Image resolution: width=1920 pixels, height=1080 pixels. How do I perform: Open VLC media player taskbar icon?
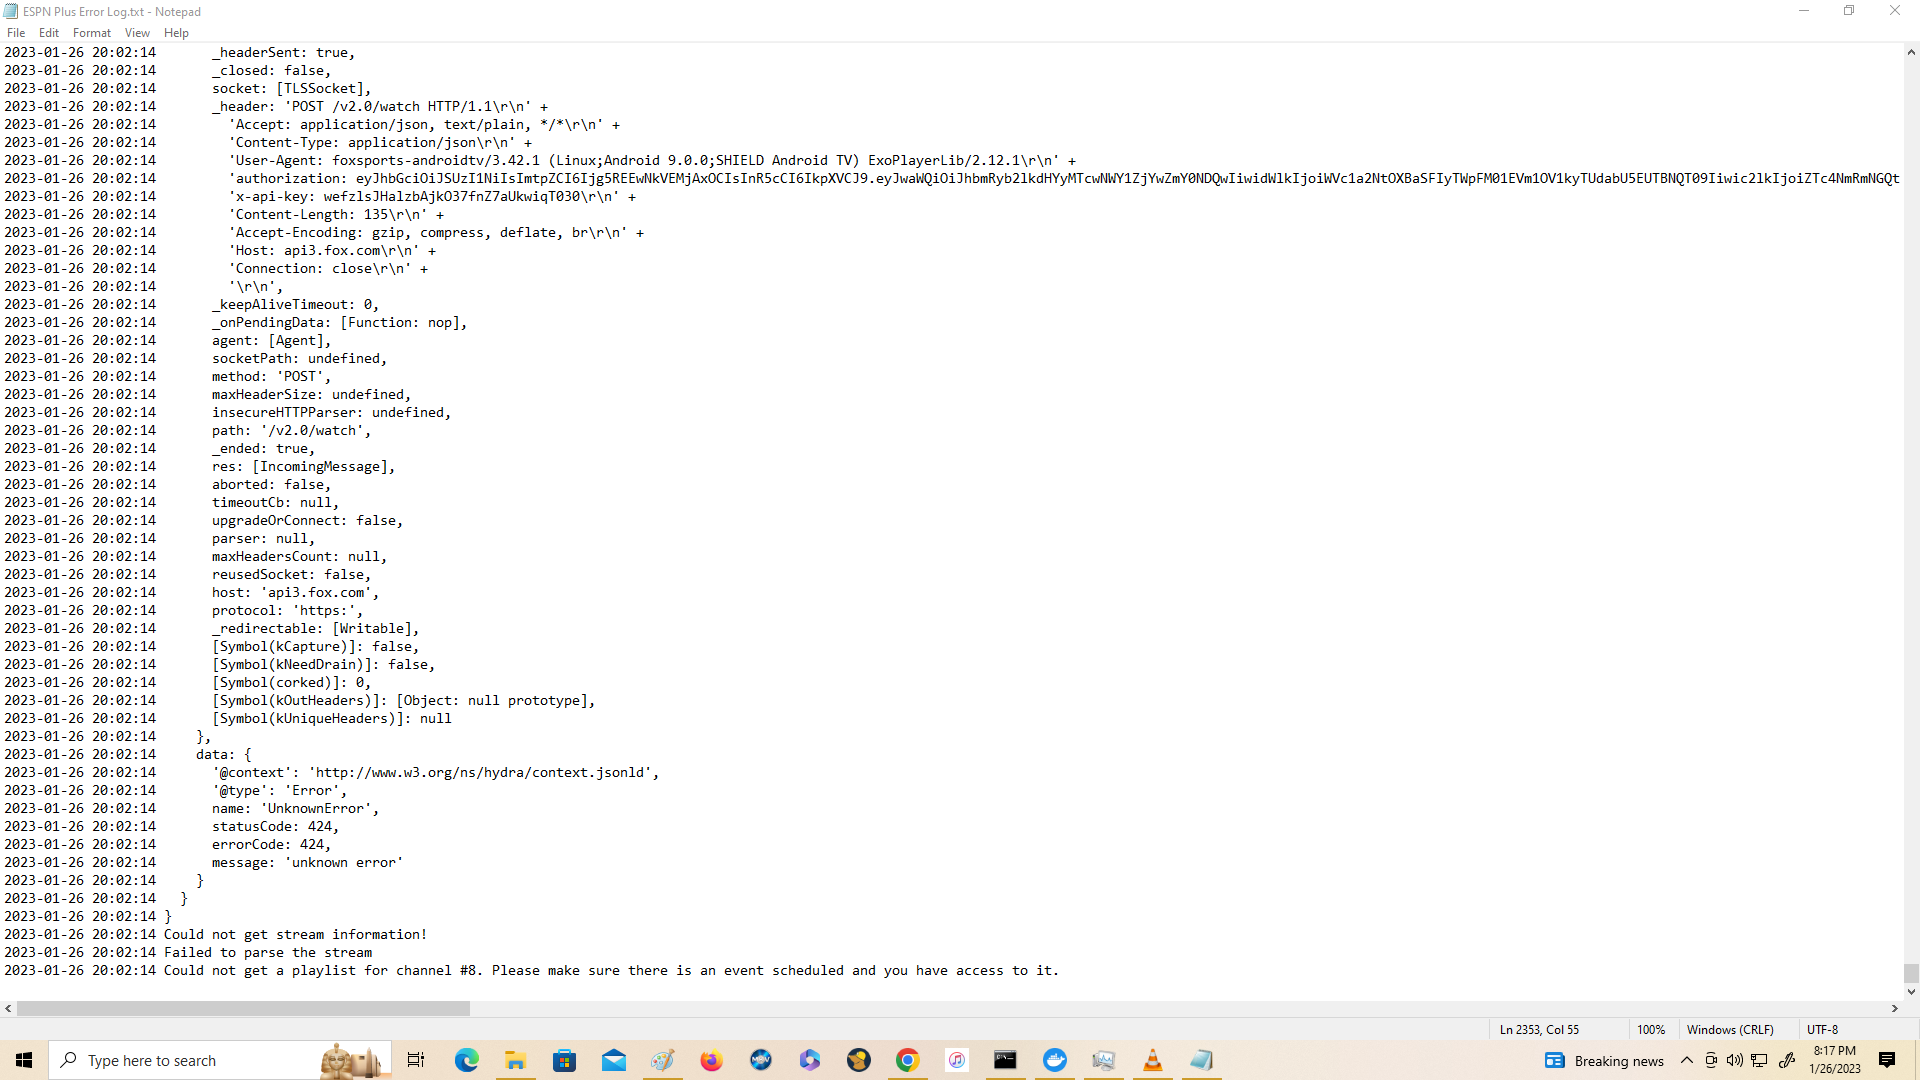click(x=1152, y=1060)
